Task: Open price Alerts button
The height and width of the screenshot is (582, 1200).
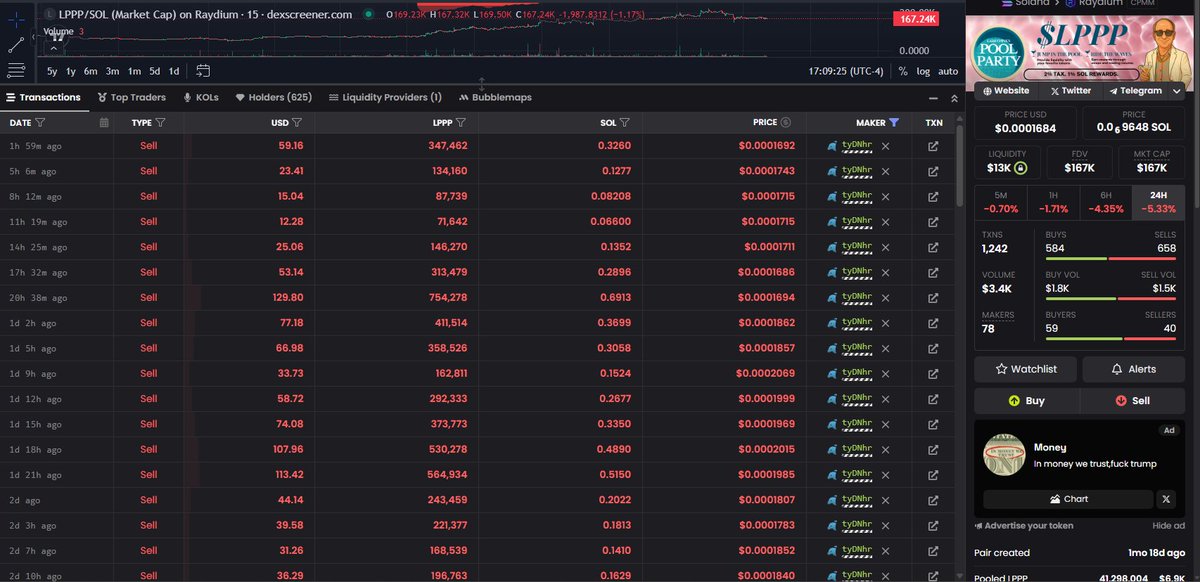Action: [1134, 369]
